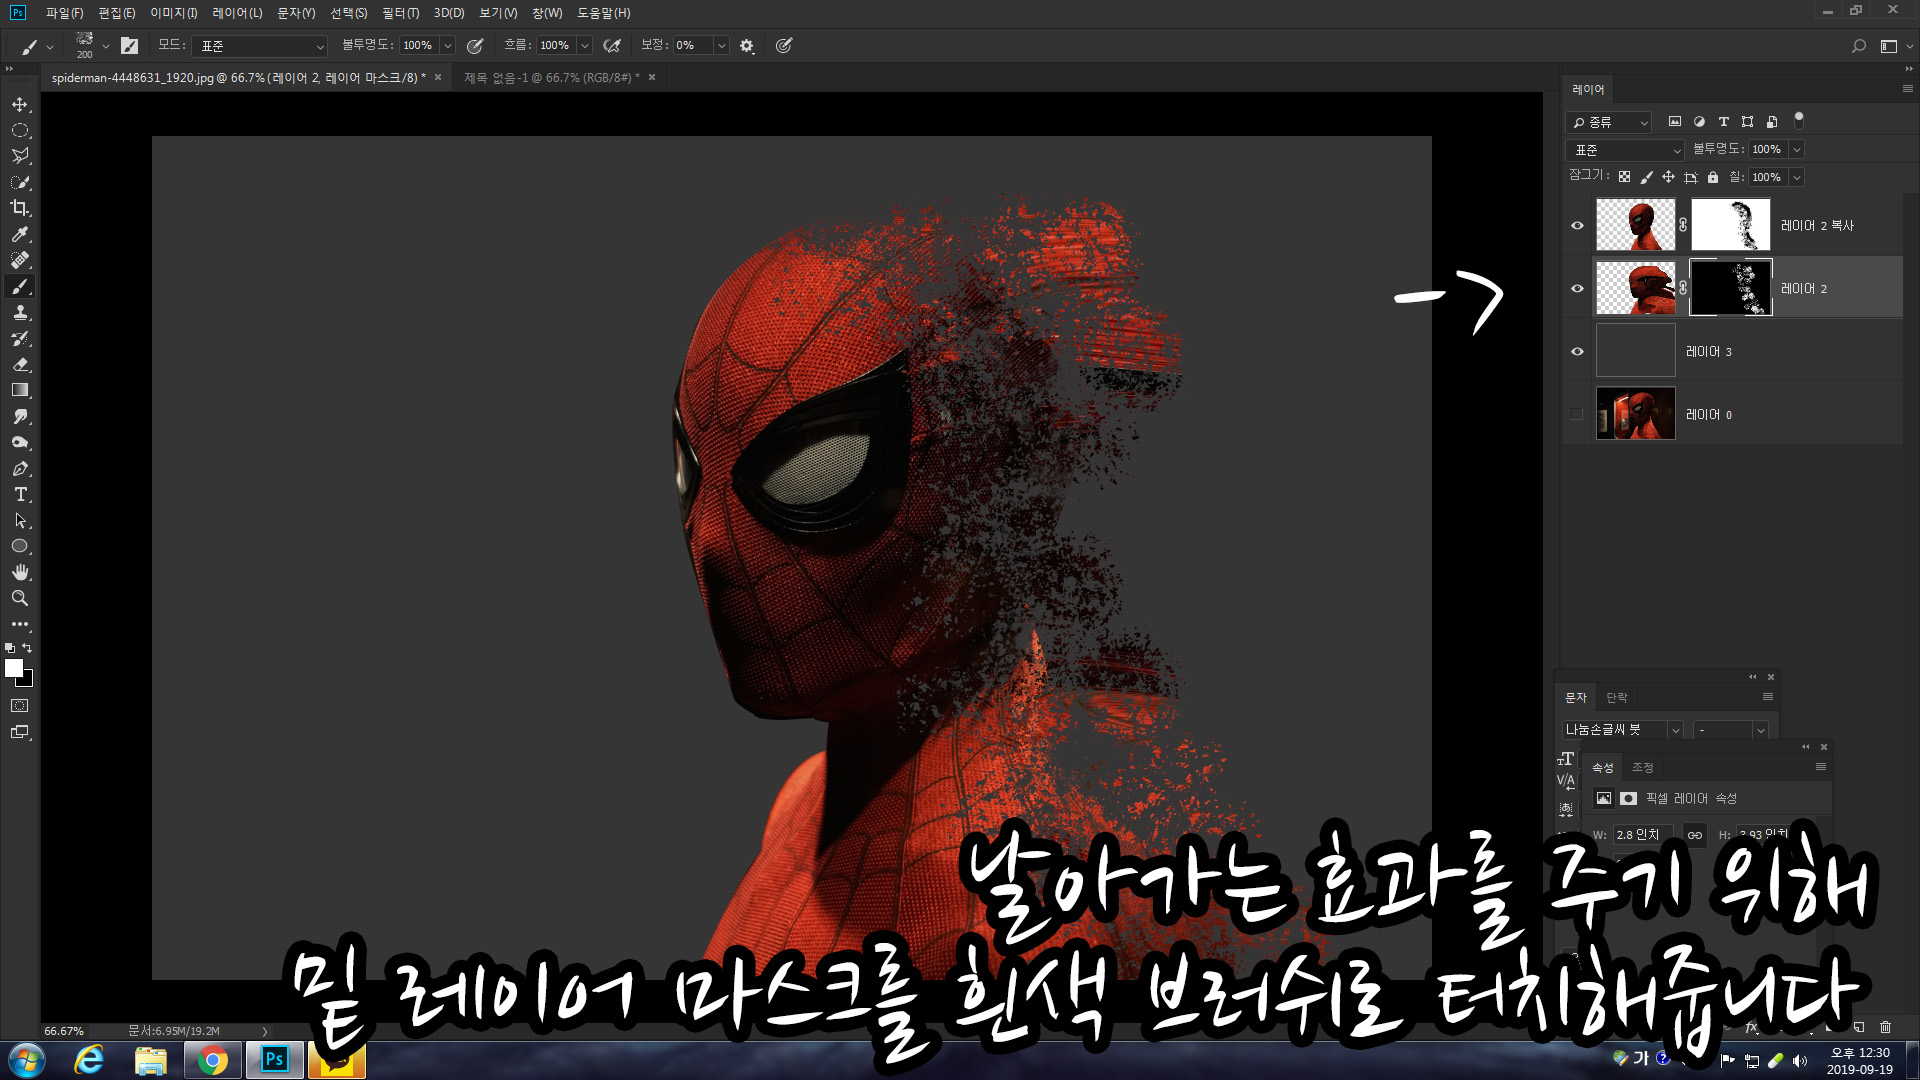The image size is (1920, 1080).
Task: Open the 나눔손글씨 붓 font dropdown
Action: click(1675, 730)
